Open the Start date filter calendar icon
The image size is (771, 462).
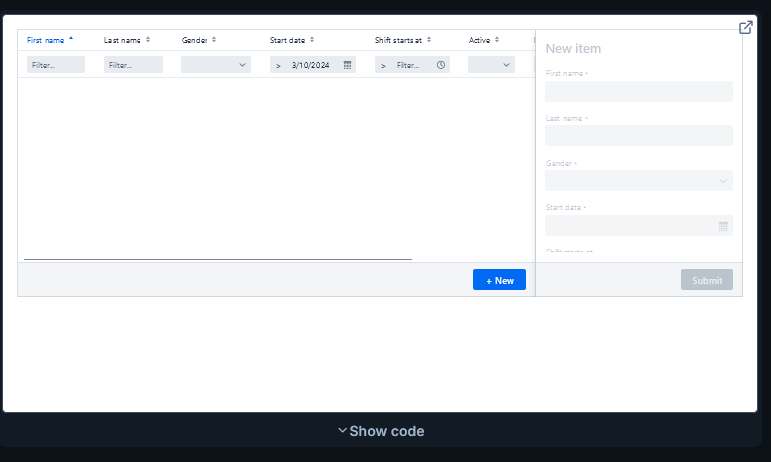coord(347,65)
